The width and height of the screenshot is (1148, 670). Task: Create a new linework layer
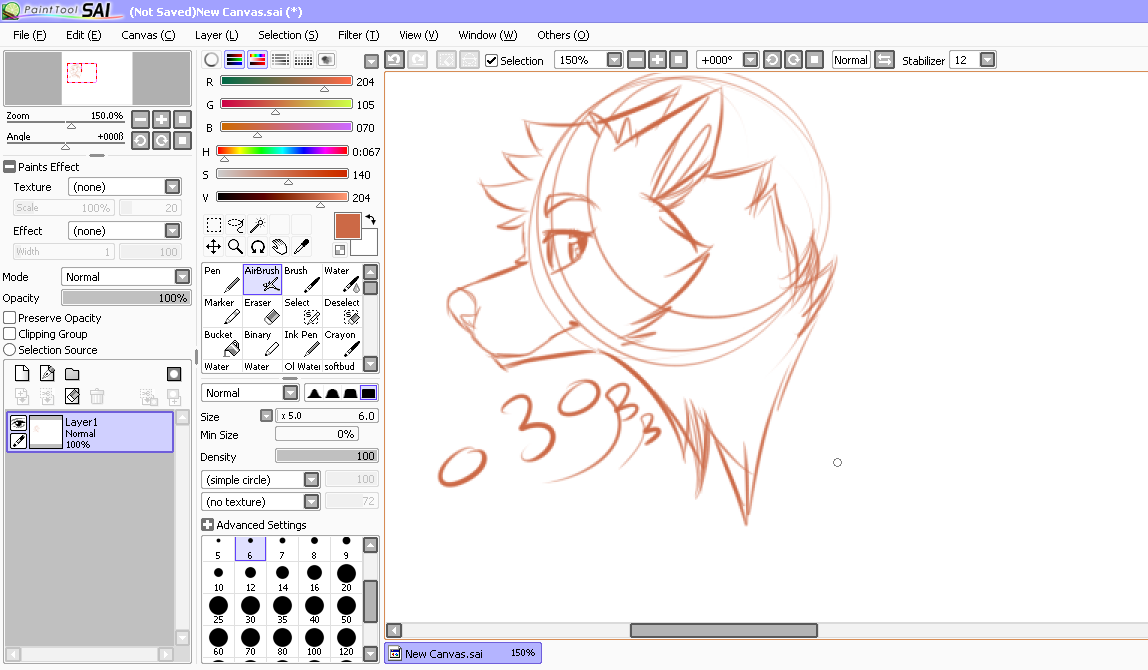[47, 373]
